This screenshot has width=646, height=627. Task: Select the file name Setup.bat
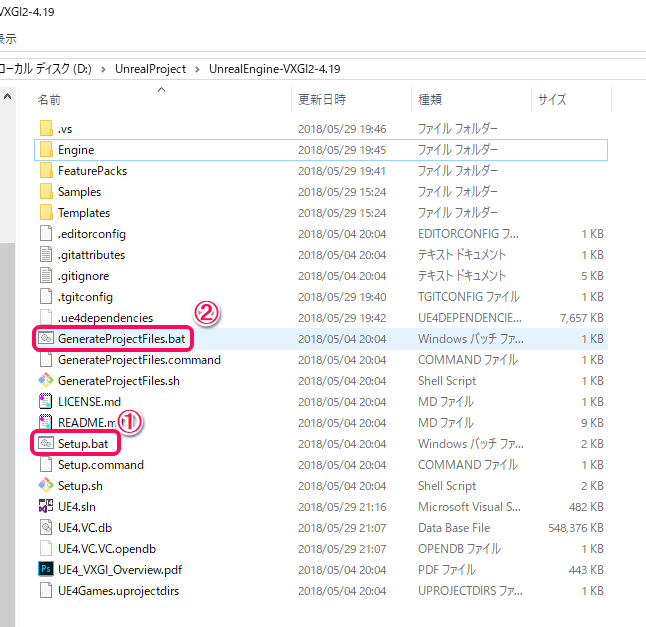(83, 444)
